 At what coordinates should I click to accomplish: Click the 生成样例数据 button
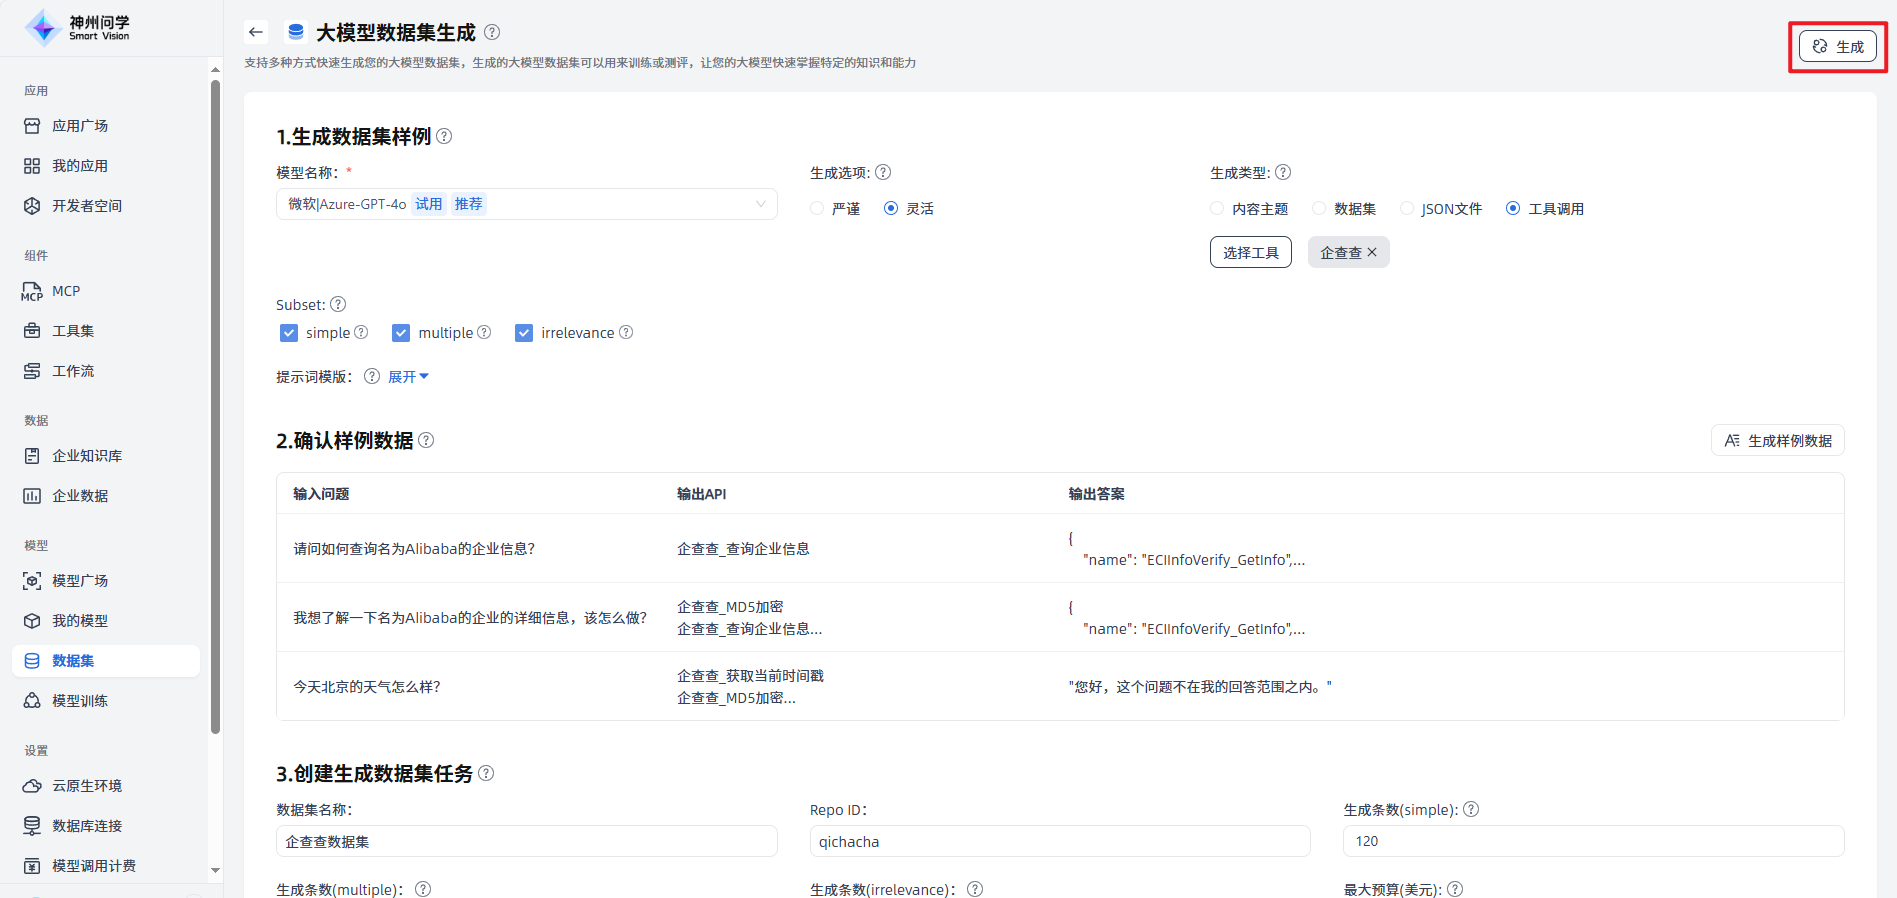tap(1777, 440)
